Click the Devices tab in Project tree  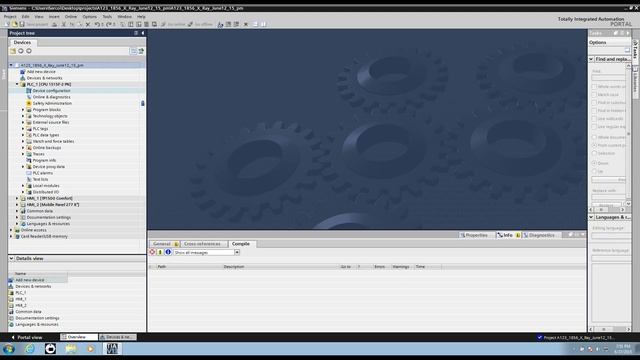click(22, 42)
